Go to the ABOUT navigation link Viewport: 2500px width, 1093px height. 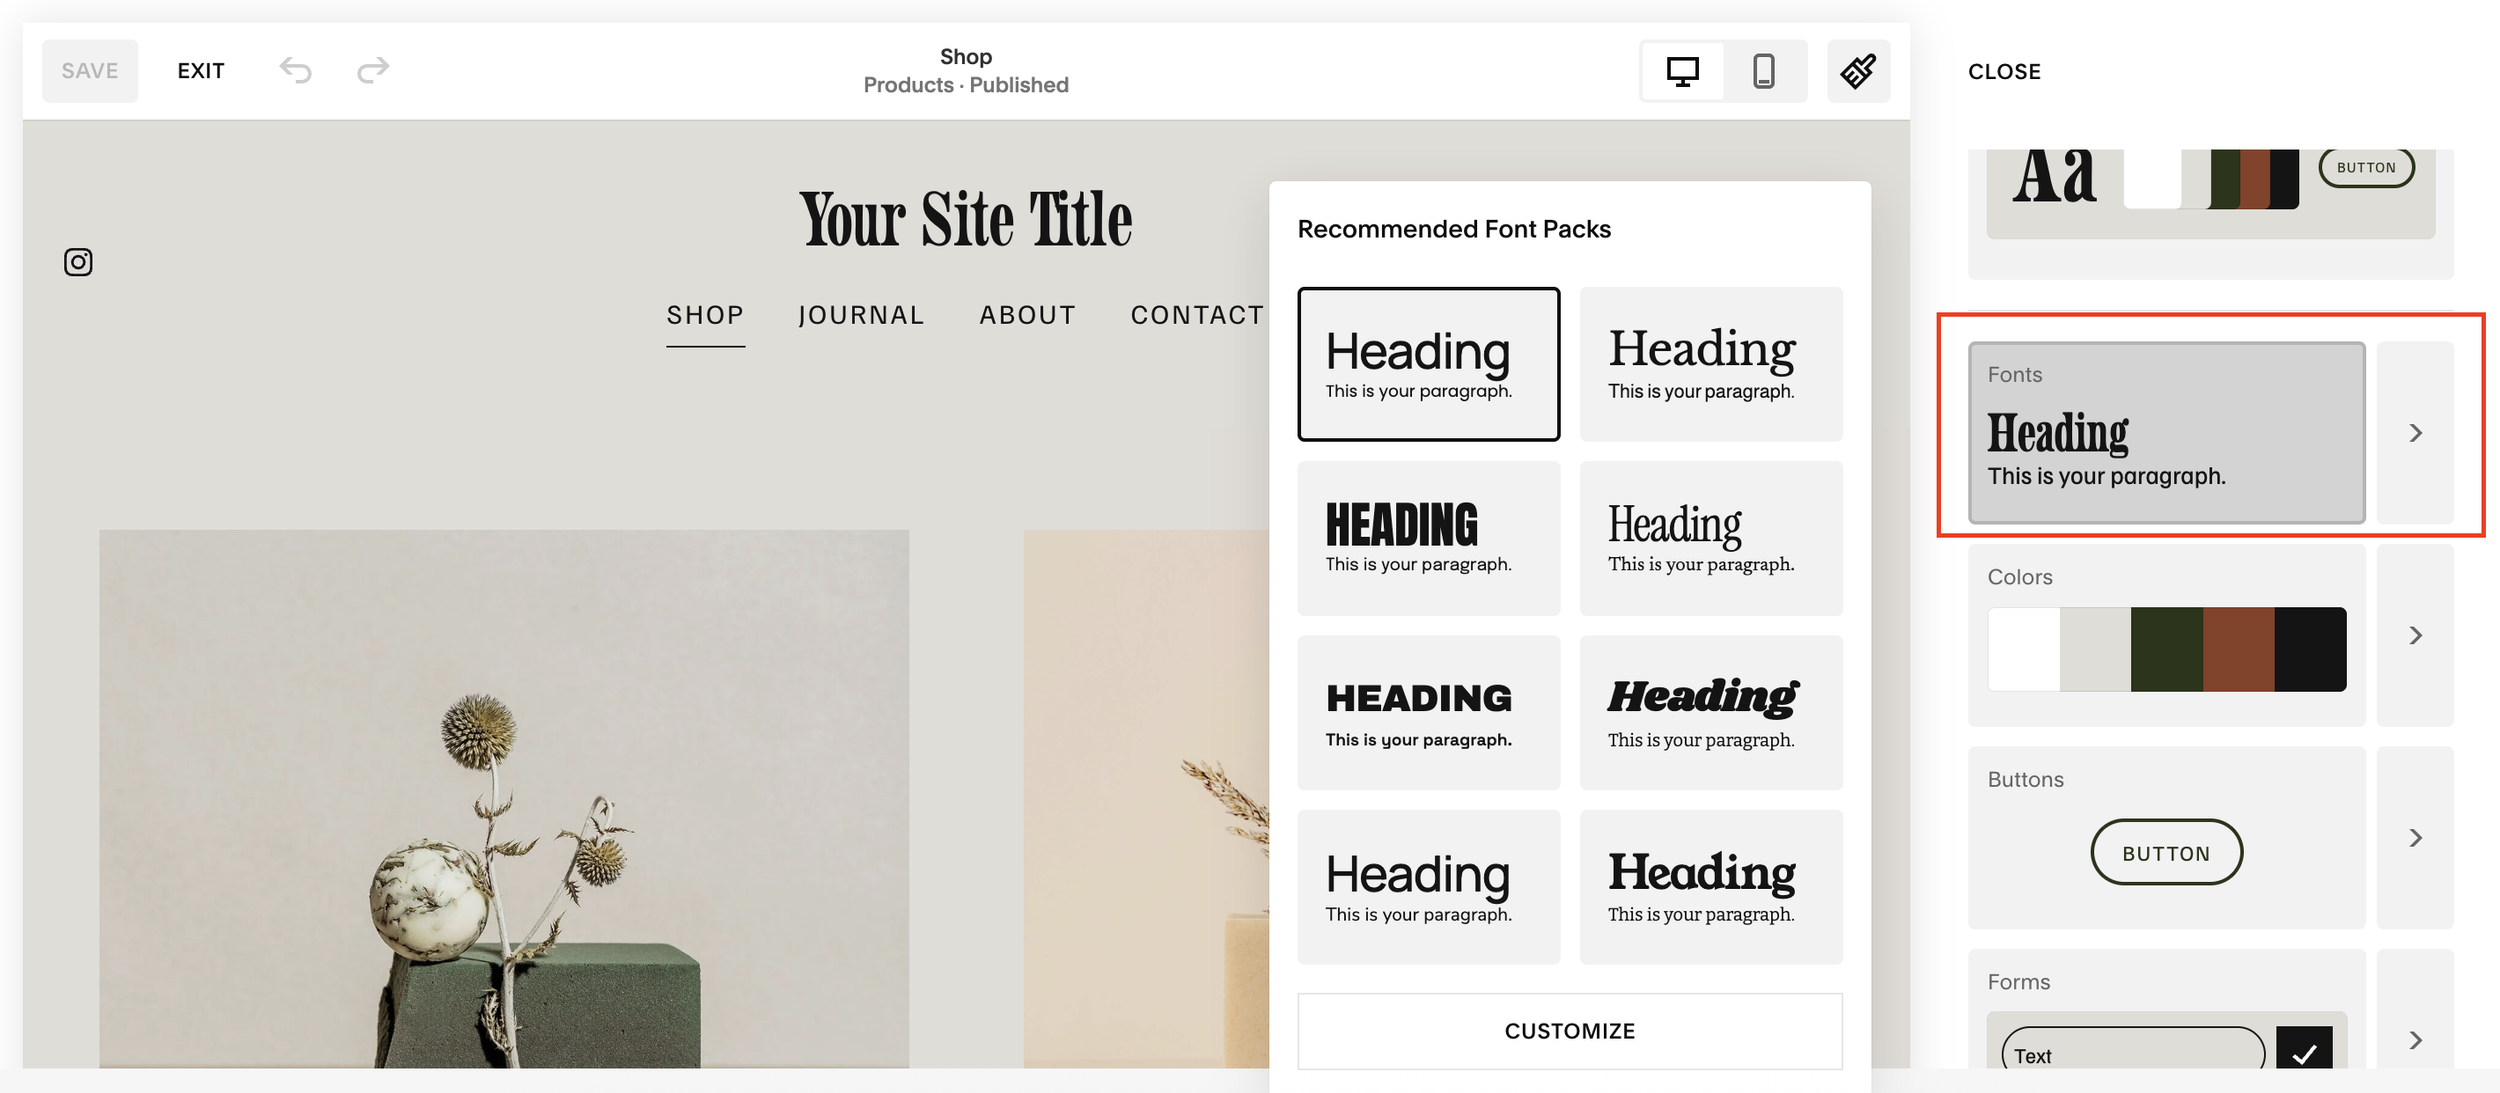pos(1027,315)
